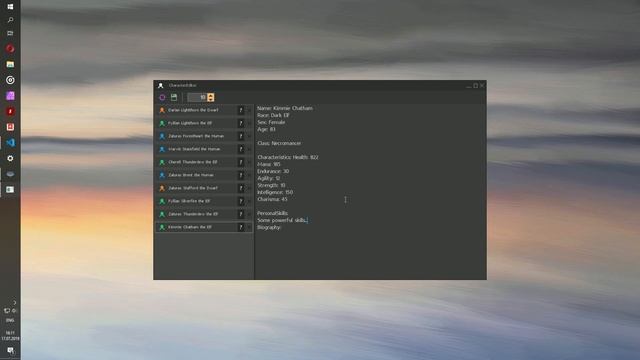Select the 'Zaluras Stafford the Dwarf' row
Viewport: 640px width, 360px height.
tap(204, 188)
